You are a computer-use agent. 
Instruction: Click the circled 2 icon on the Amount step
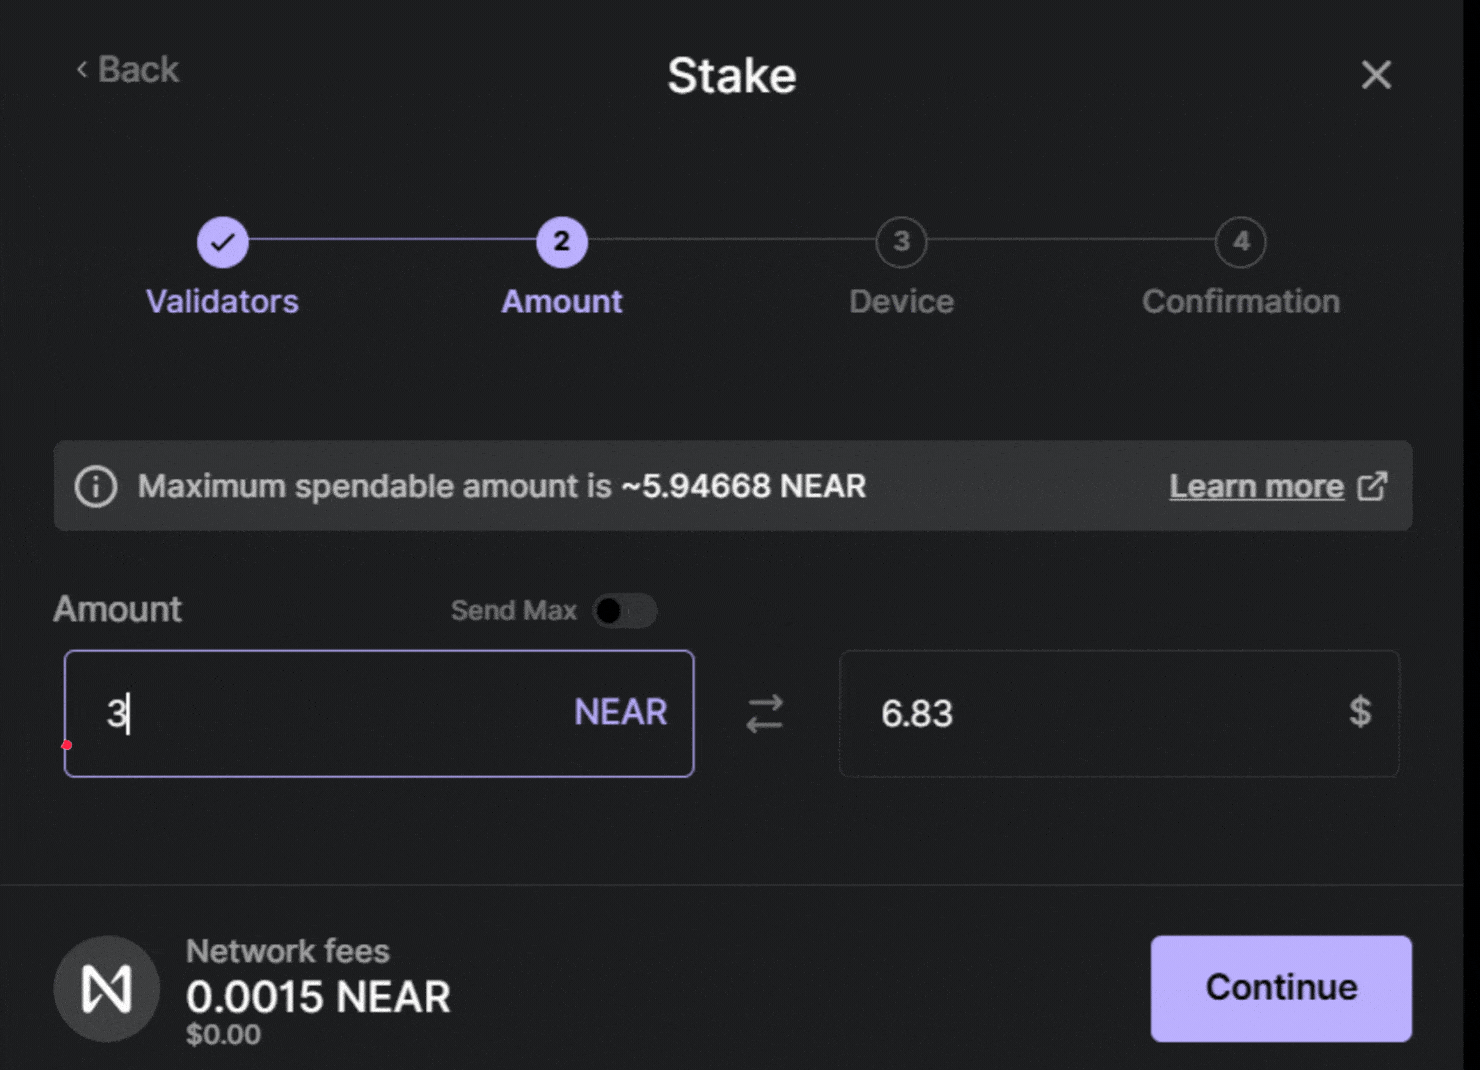(x=561, y=241)
